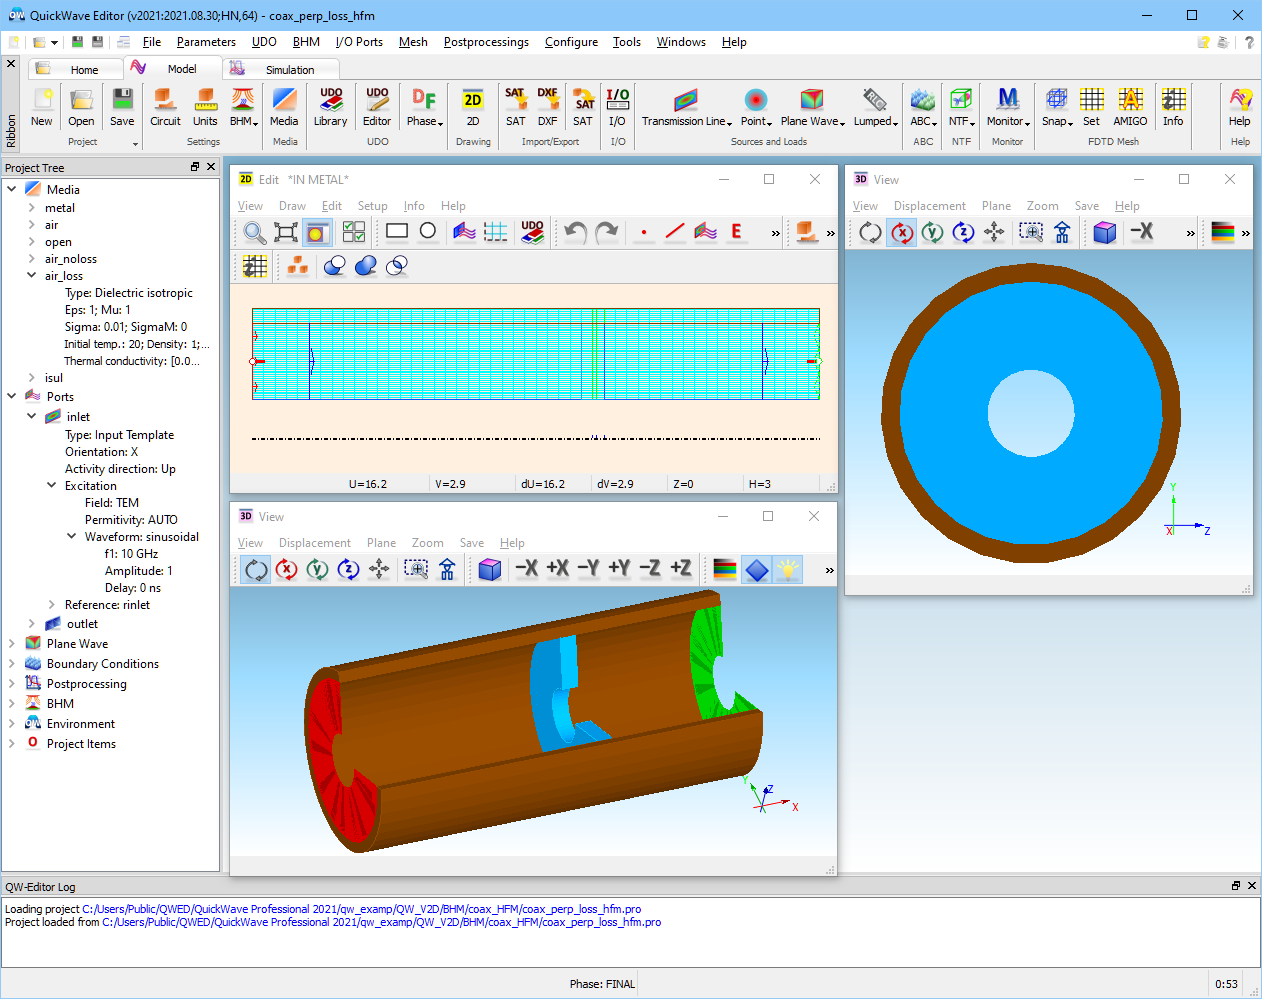Viewport: 1262px width, 999px height.
Task: Click the New project icon in ribbon
Action: 42,107
